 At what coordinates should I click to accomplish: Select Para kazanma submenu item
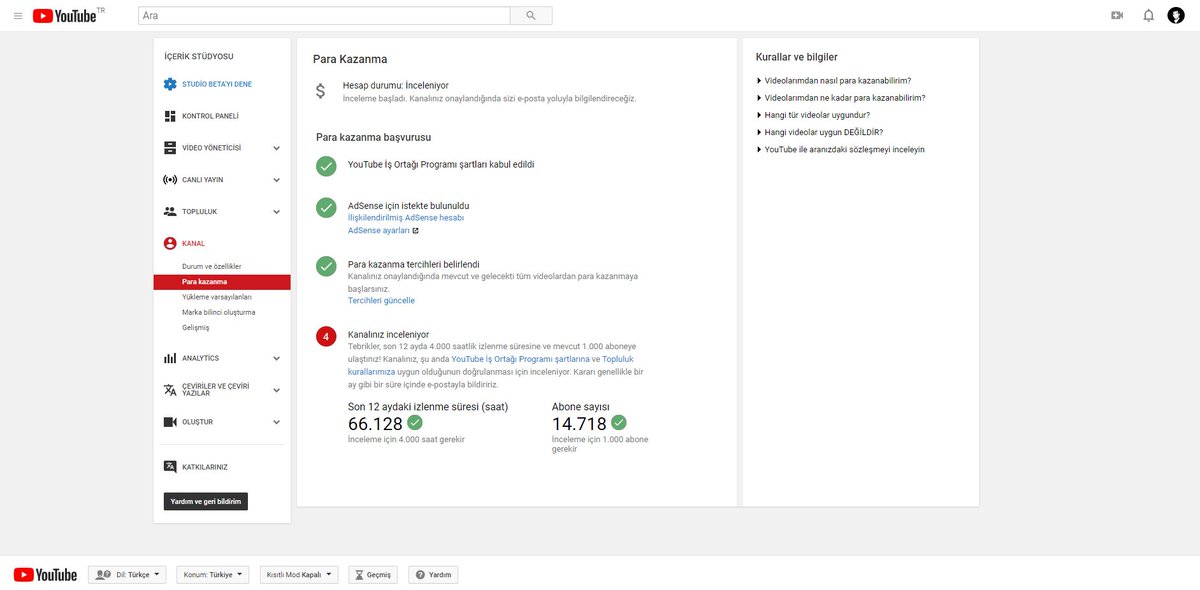[222, 282]
